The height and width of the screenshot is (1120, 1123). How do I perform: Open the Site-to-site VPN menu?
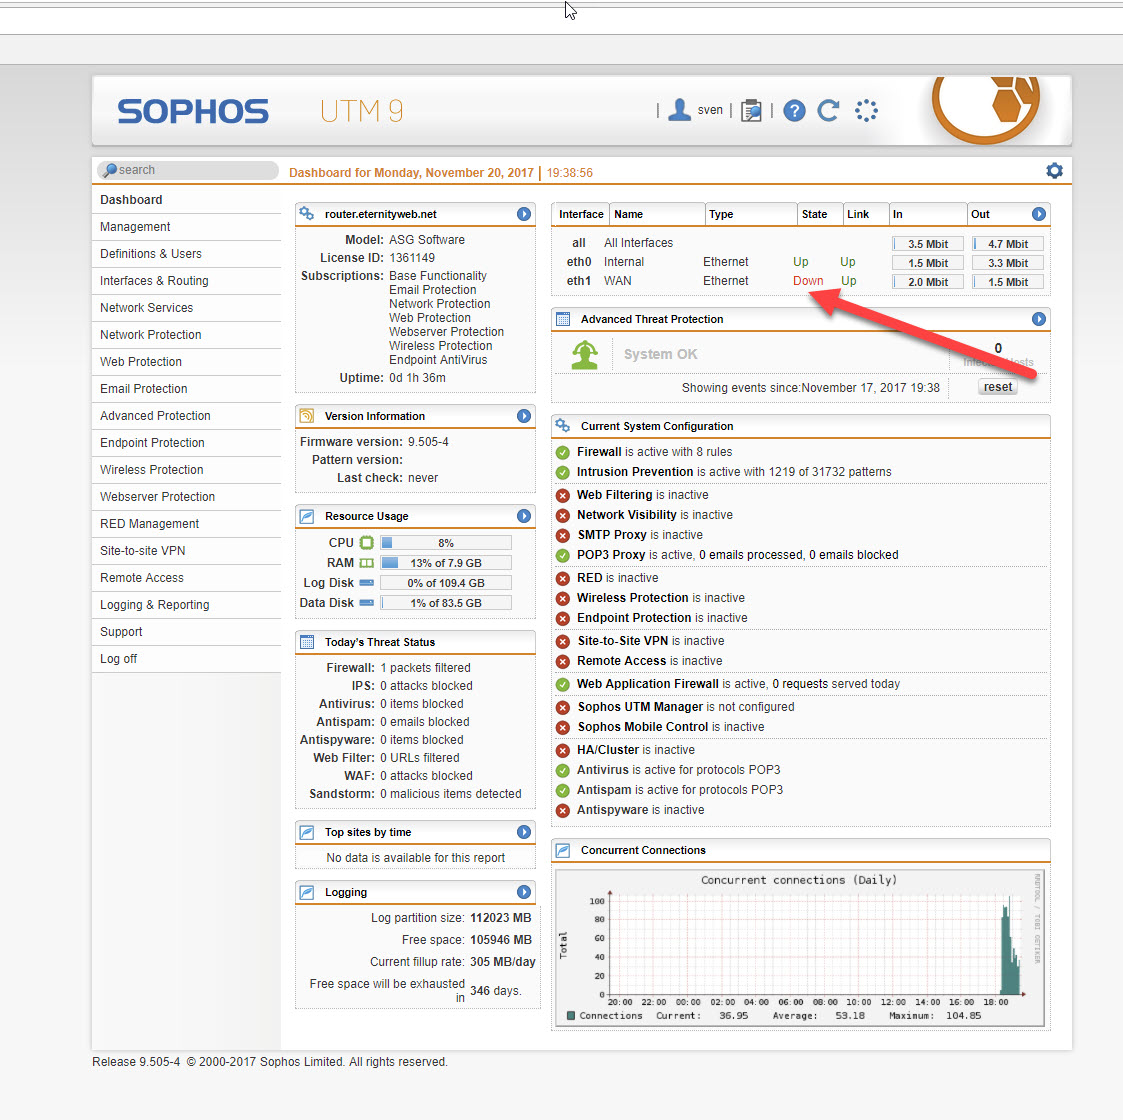tap(186, 551)
